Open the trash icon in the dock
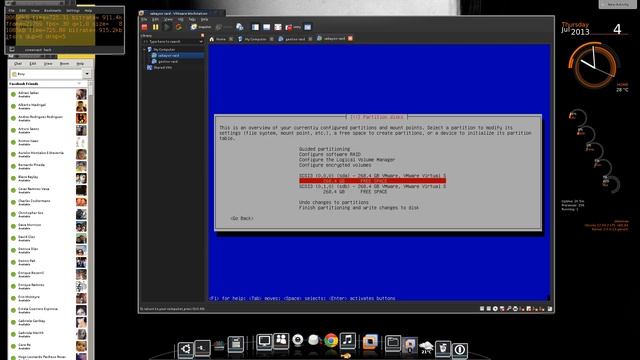Viewport: 640px width, 360px height. coord(442,348)
